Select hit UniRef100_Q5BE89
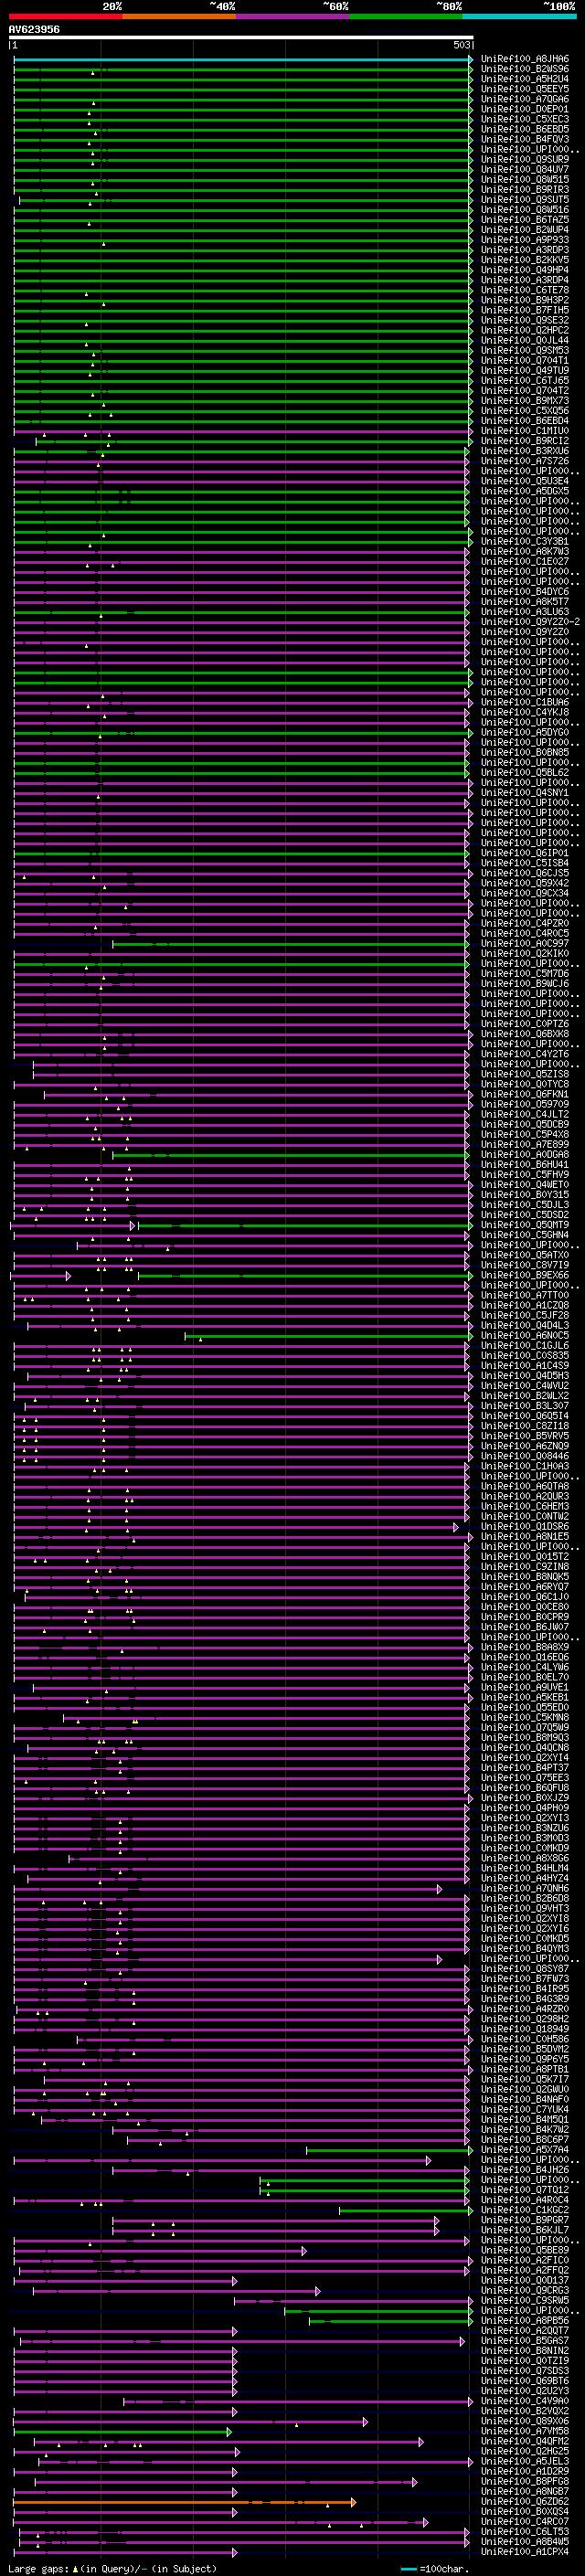 pyautogui.click(x=525, y=2251)
